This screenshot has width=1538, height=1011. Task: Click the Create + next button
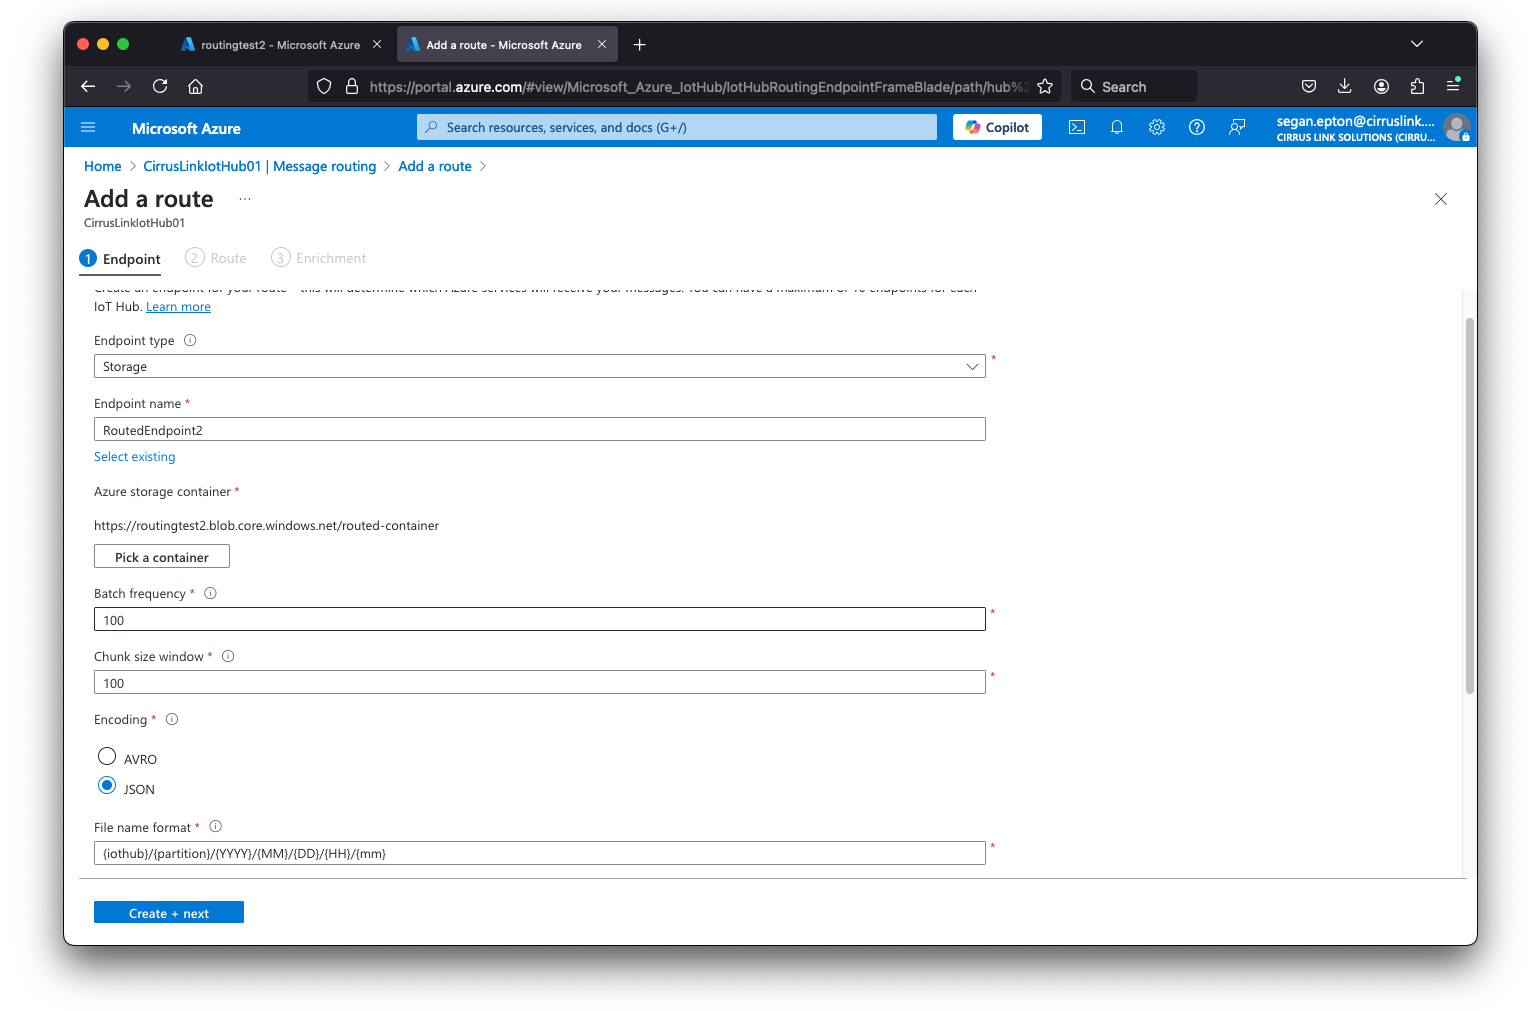[x=169, y=913]
